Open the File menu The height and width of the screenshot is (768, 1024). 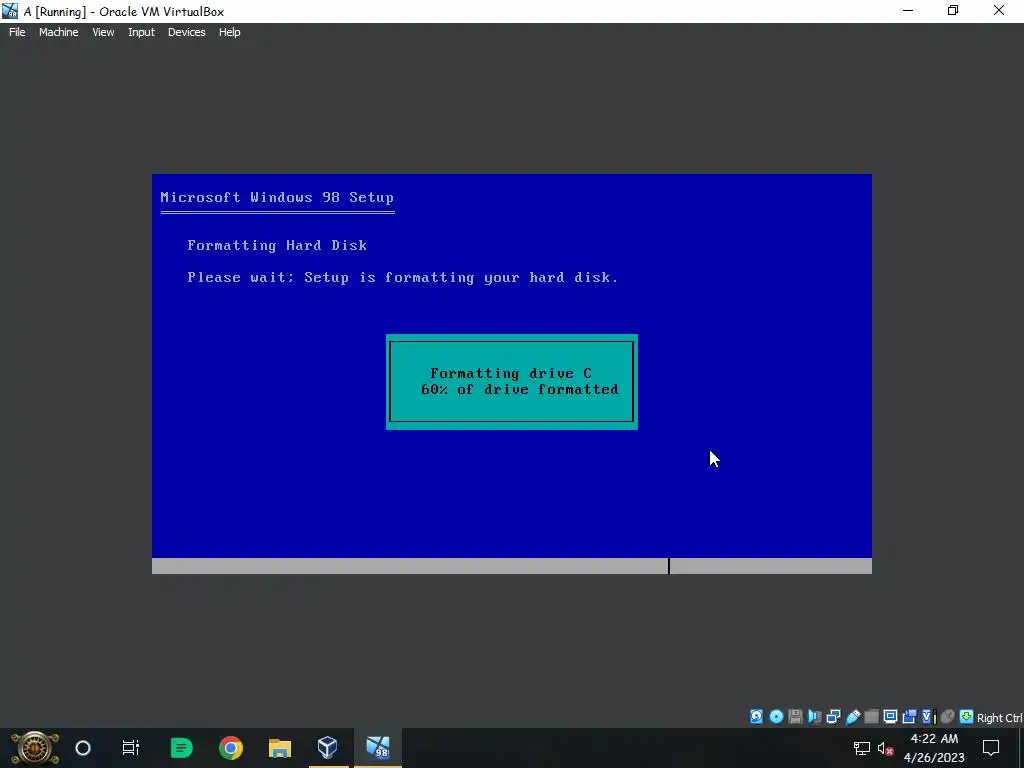coord(17,32)
